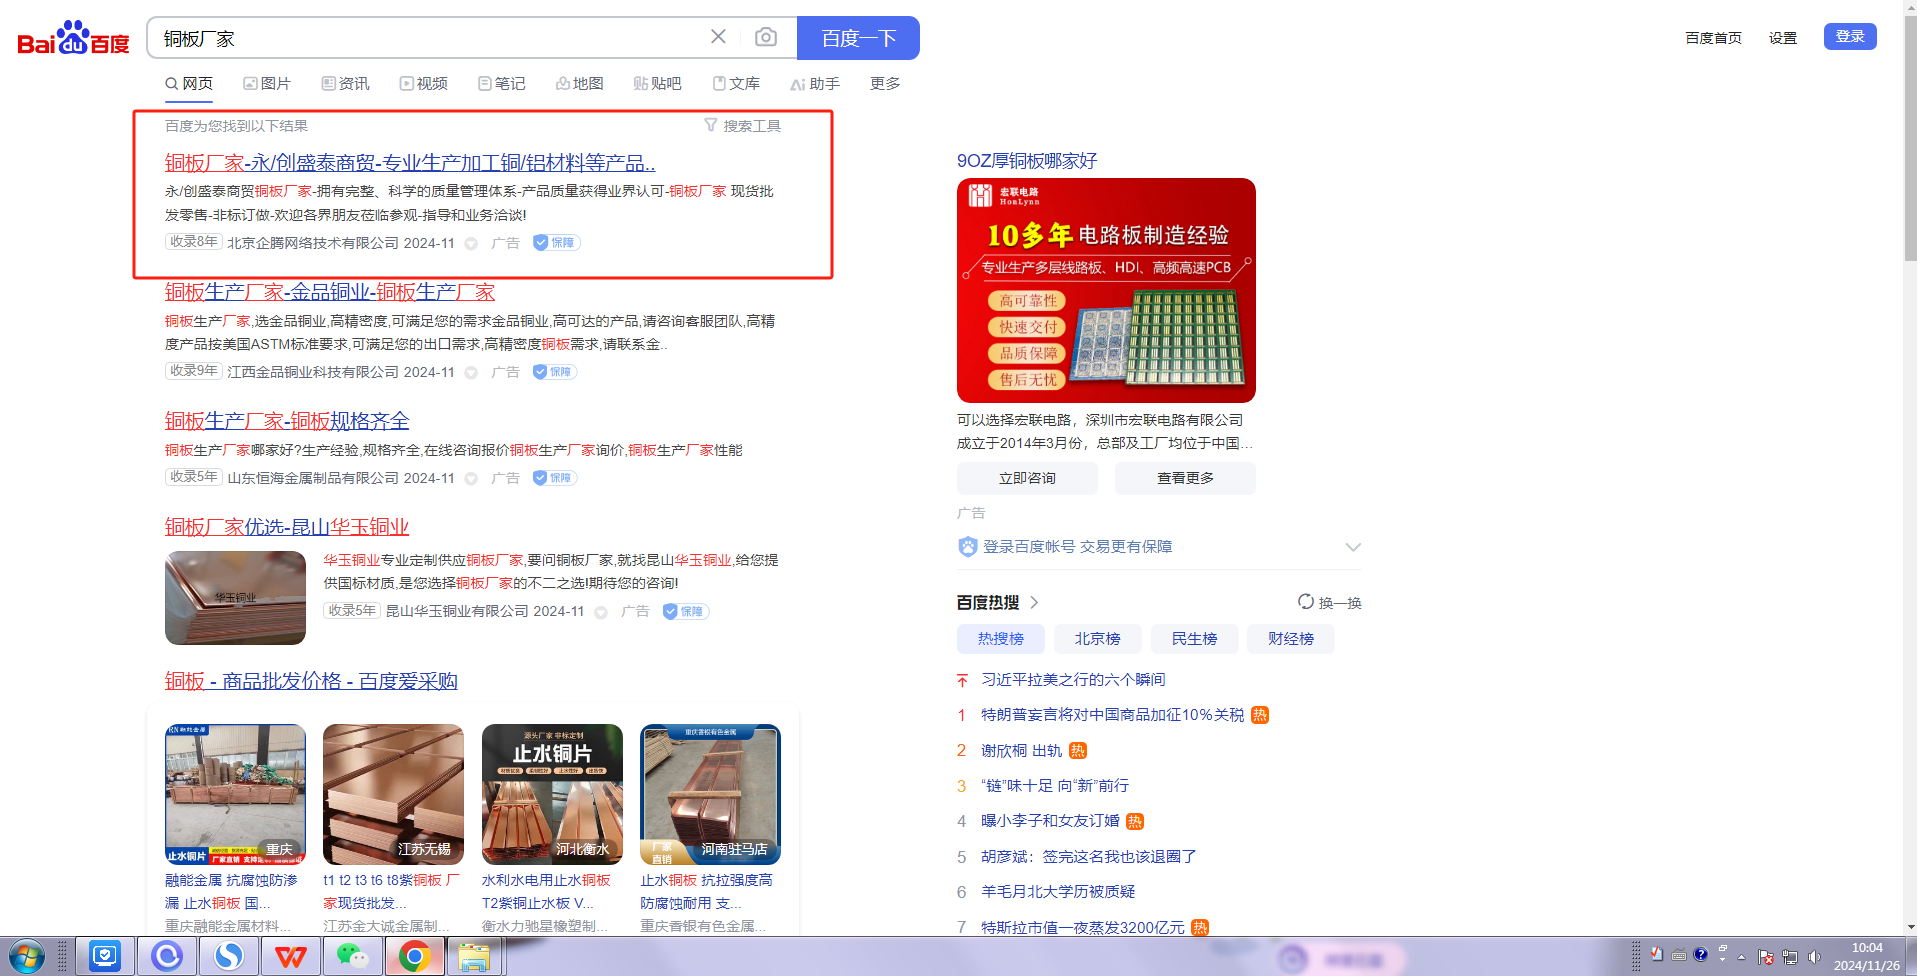The height and width of the screenshot is (976, 1917).
Task: Select the 热搜榜 hot list tab
Action: click(x=1001, y=639)
